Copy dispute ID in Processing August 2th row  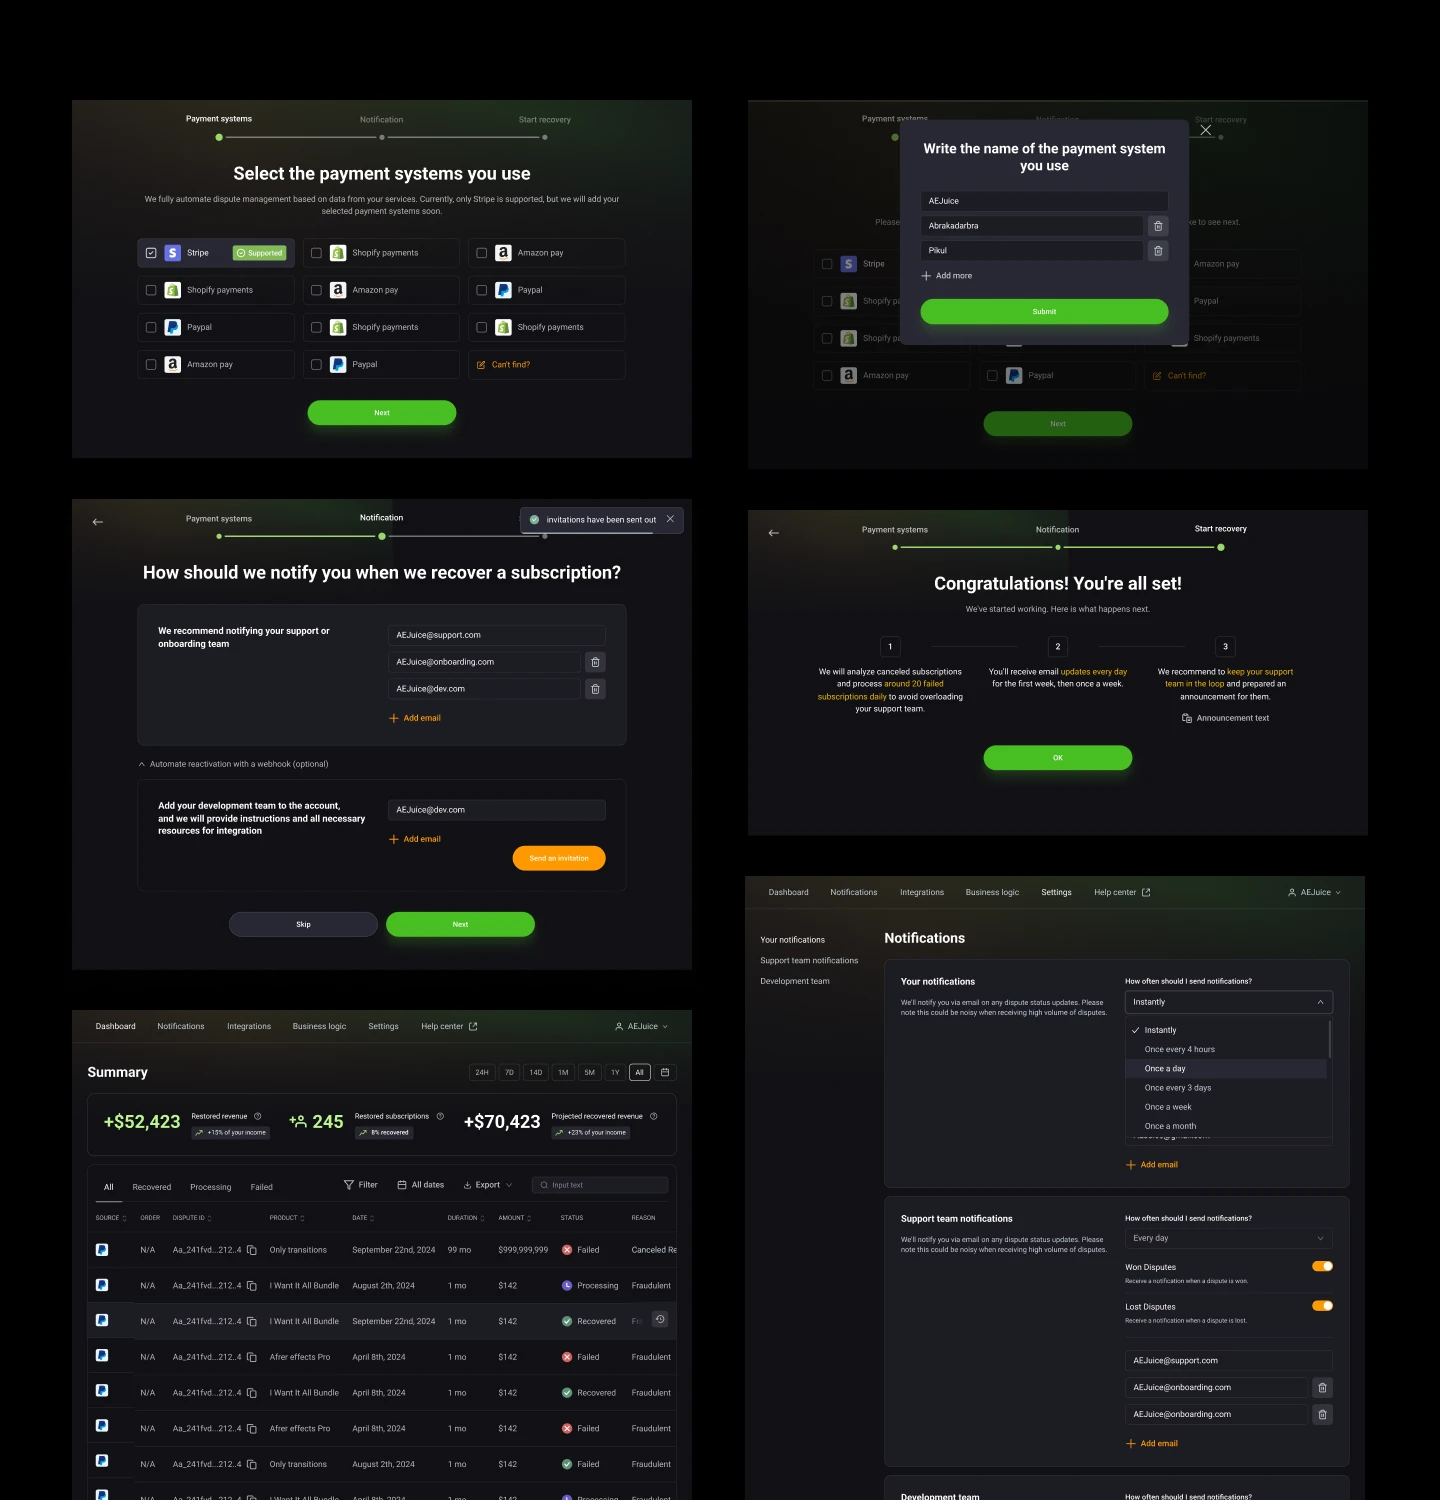[x=252, y=1286]
